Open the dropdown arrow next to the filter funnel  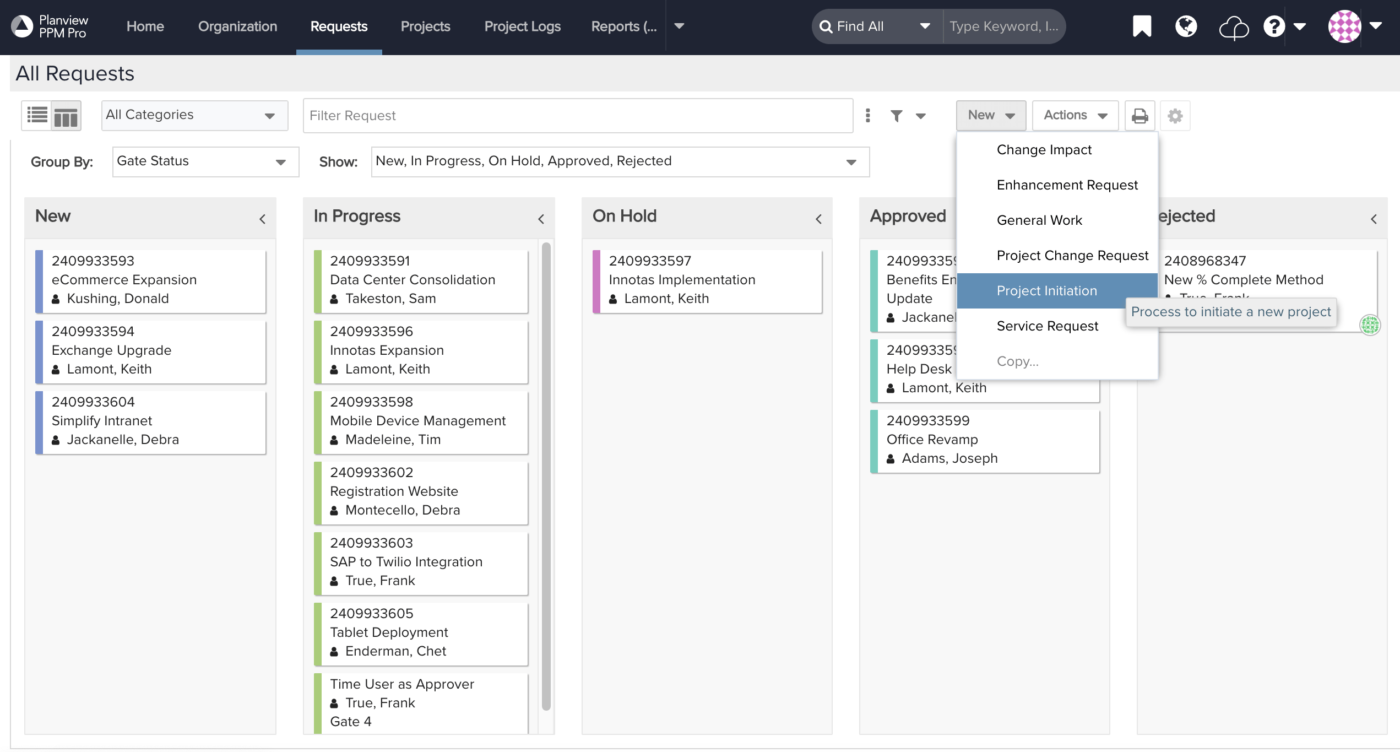point(920,116)
